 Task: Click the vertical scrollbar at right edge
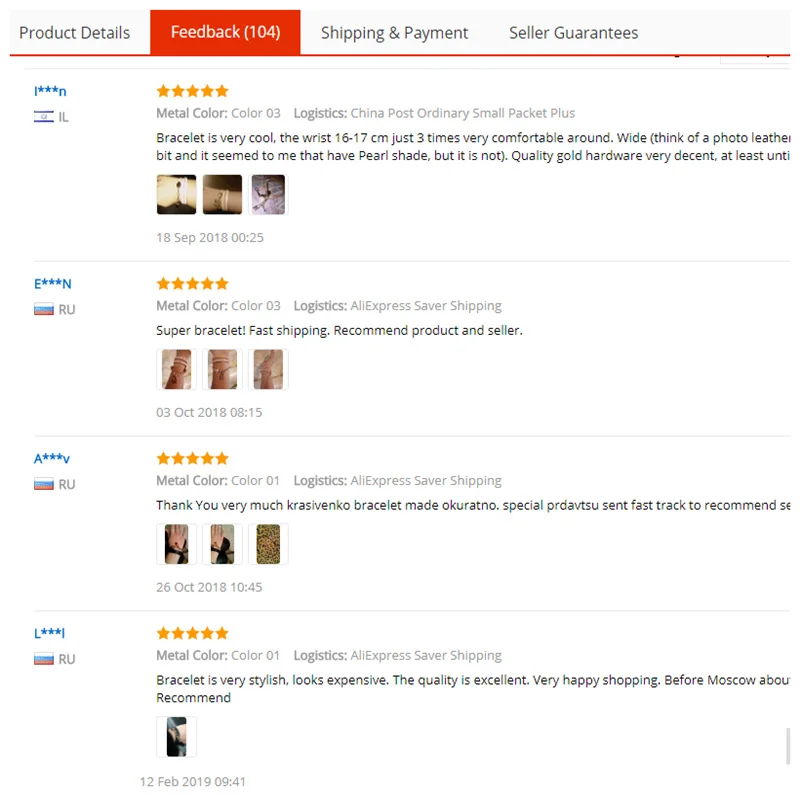pos(788,746)
